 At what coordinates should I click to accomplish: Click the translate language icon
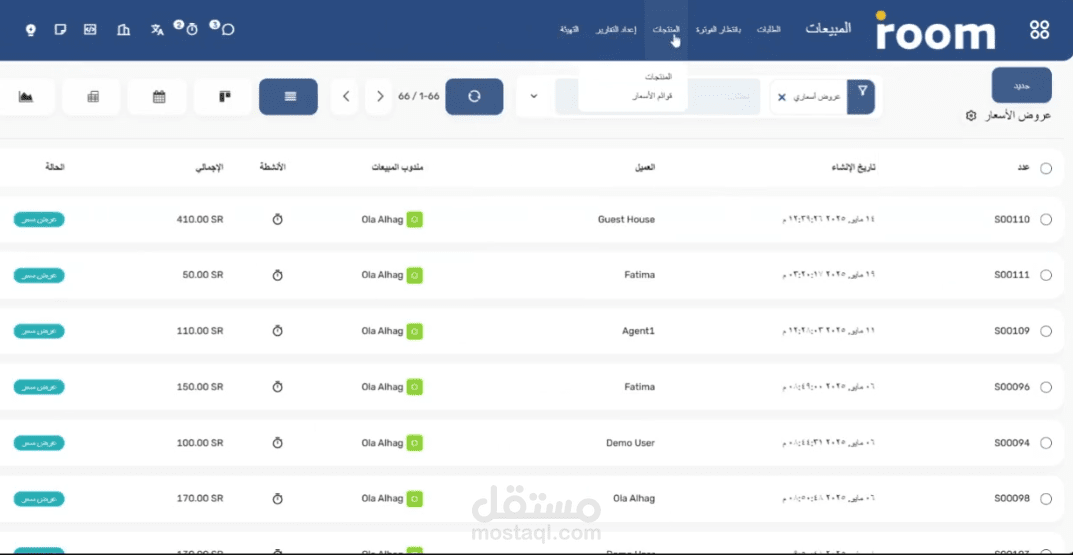(x=157, y=29)
